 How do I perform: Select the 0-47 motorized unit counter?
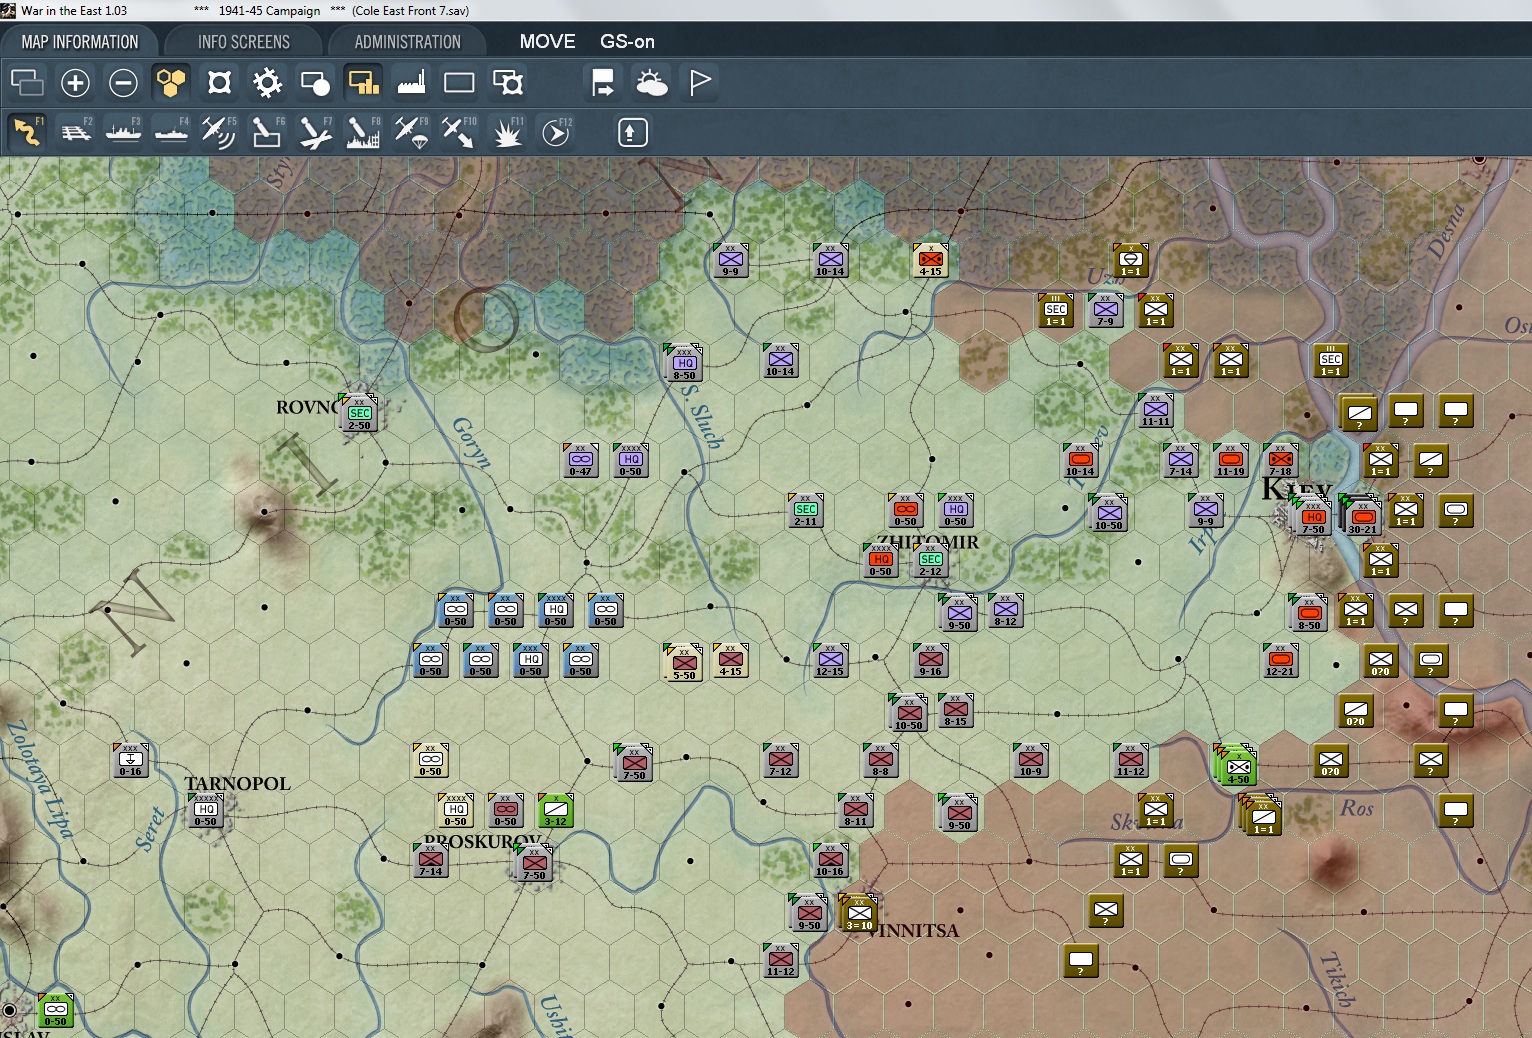tap(581, 460)
